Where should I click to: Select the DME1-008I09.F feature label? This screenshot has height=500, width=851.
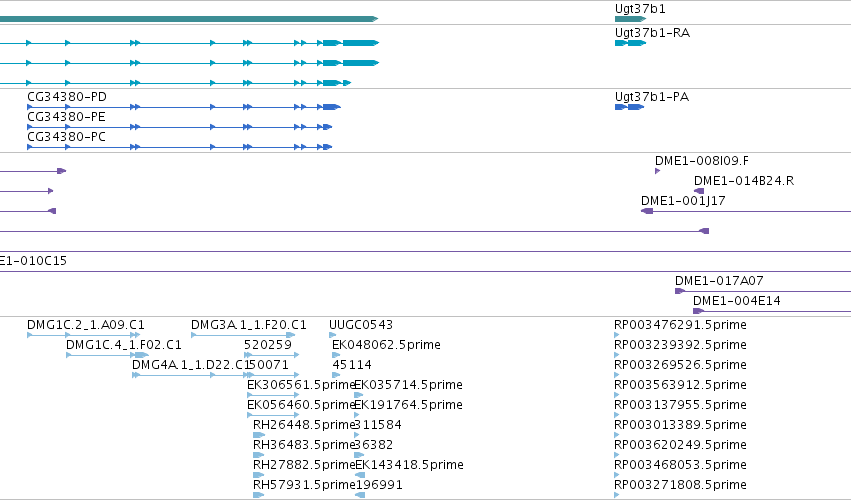pos(702,161)
